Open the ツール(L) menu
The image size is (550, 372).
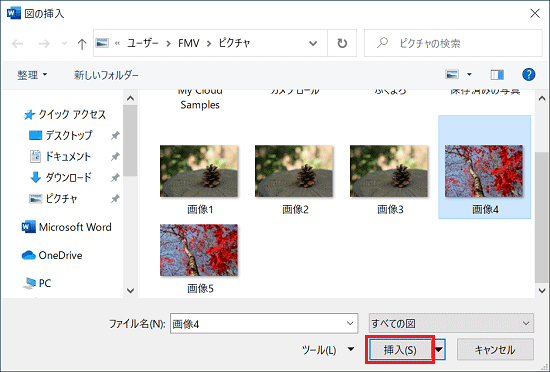pyautogui.click(x=328, y=350)
